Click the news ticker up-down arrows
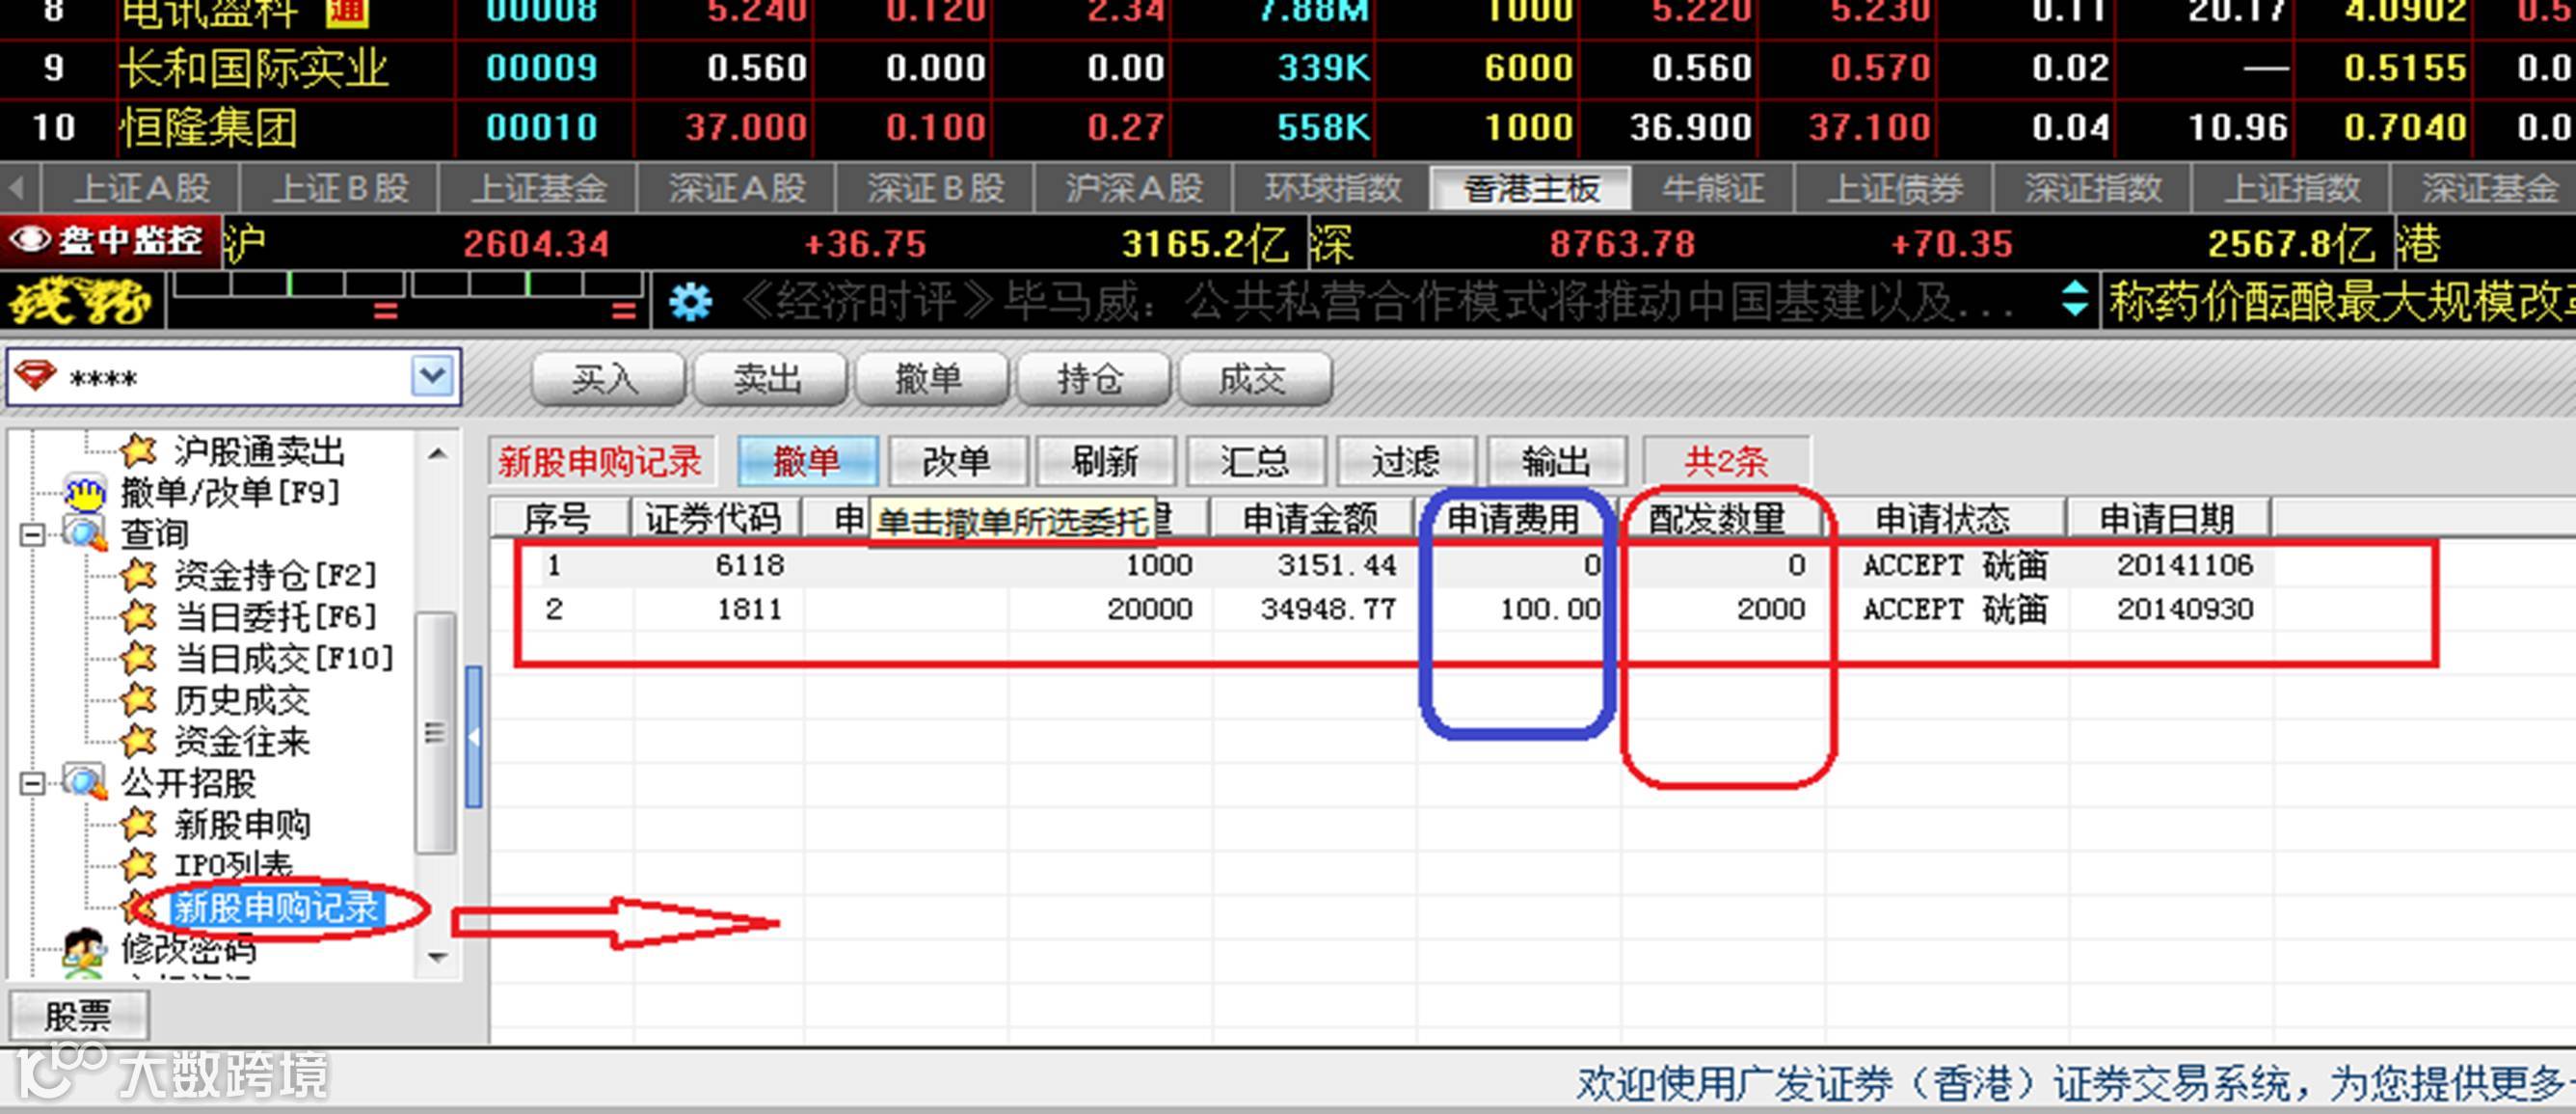The image size is (2576, 1114). [2075, 299]
